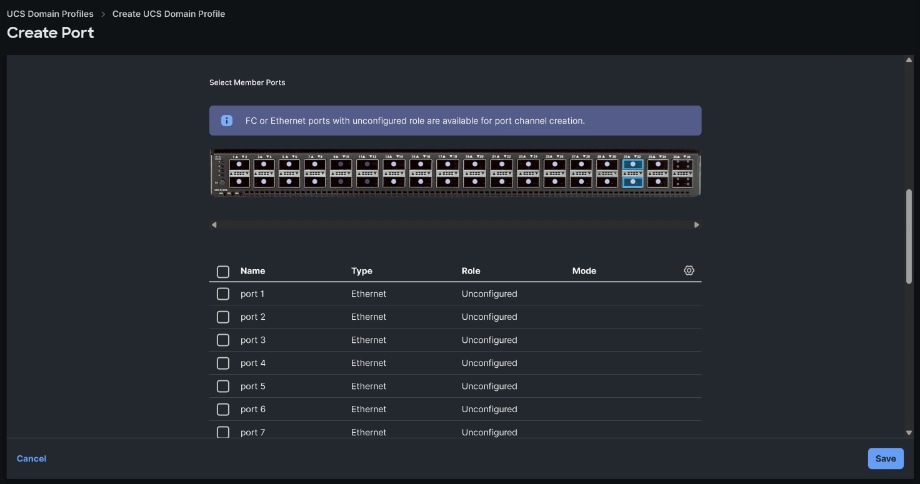Click highlighted port 32 in switch diagram
Screen dimensions: 920x484
tap(632, 182)
